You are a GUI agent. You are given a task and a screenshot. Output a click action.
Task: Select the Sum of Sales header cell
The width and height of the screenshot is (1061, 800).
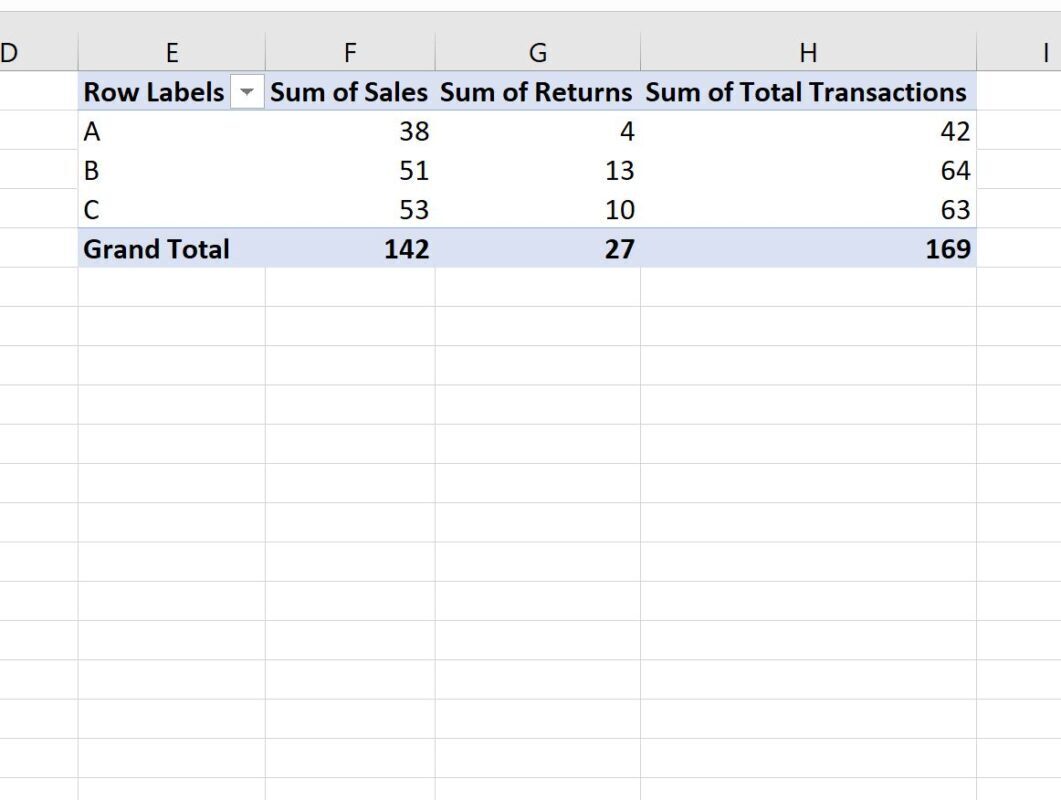click(350, 91)
